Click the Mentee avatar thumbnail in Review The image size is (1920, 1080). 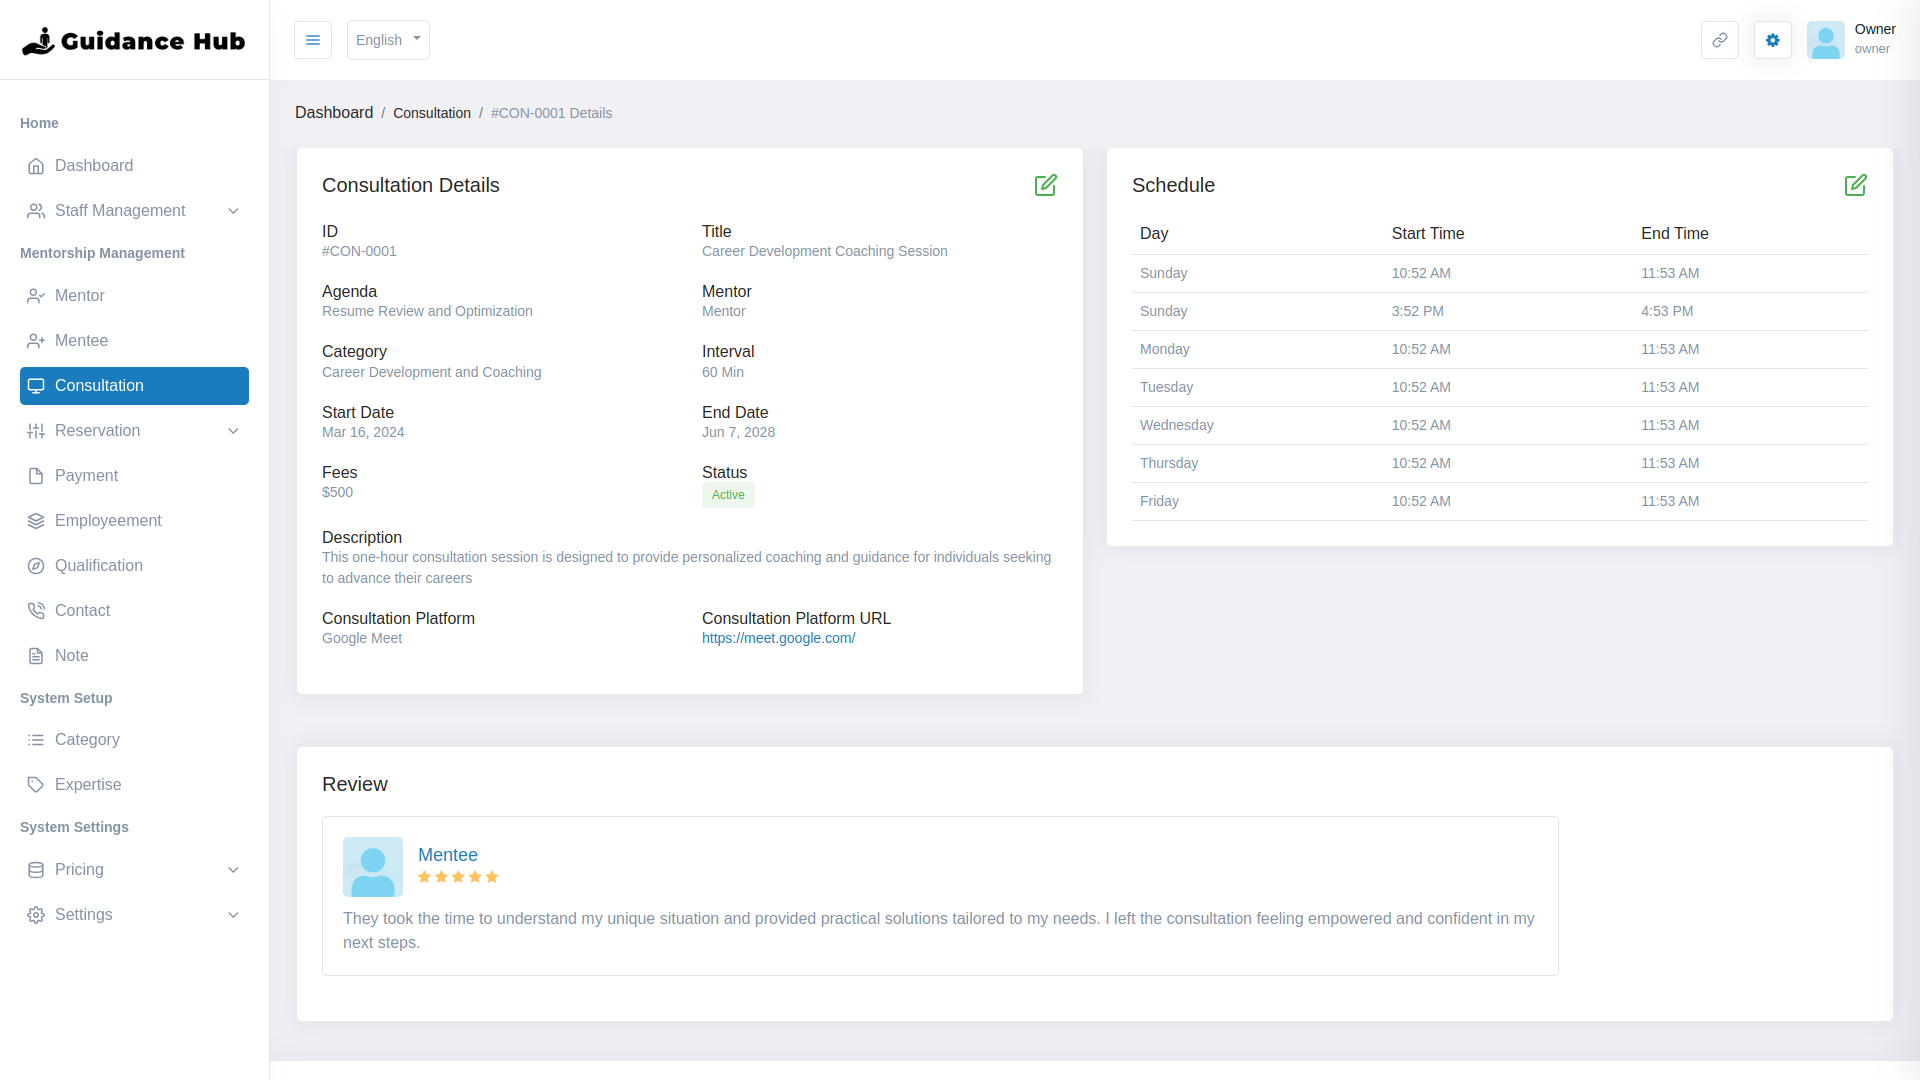[371, 867]
